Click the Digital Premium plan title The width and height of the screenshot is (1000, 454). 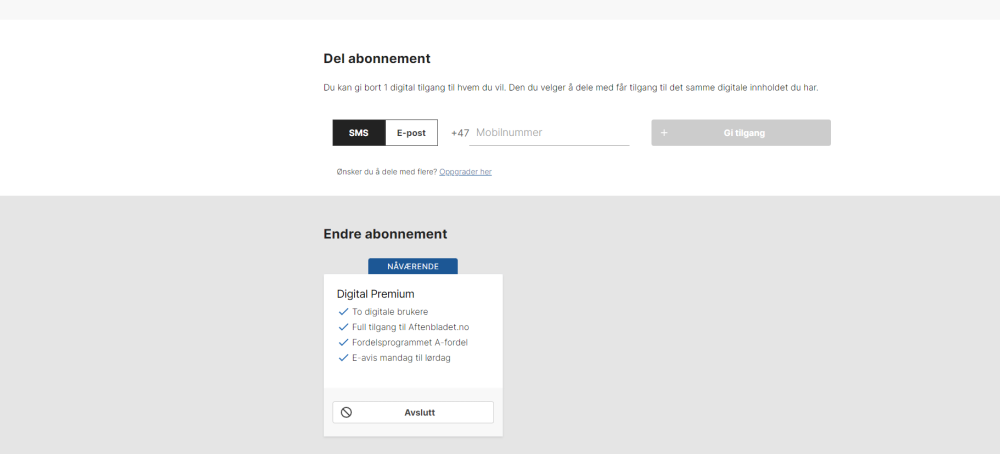(375, 294)
